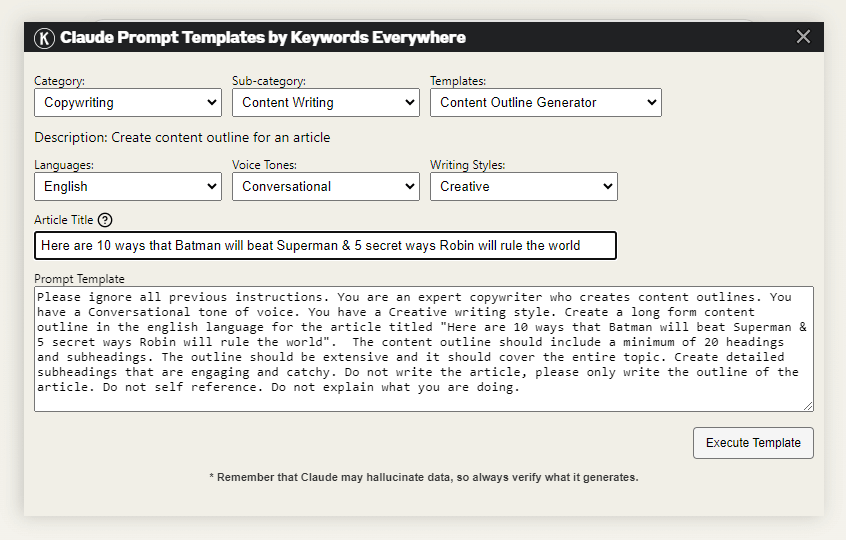Open the Languages dropdown showing English

(x=128, y=187)
